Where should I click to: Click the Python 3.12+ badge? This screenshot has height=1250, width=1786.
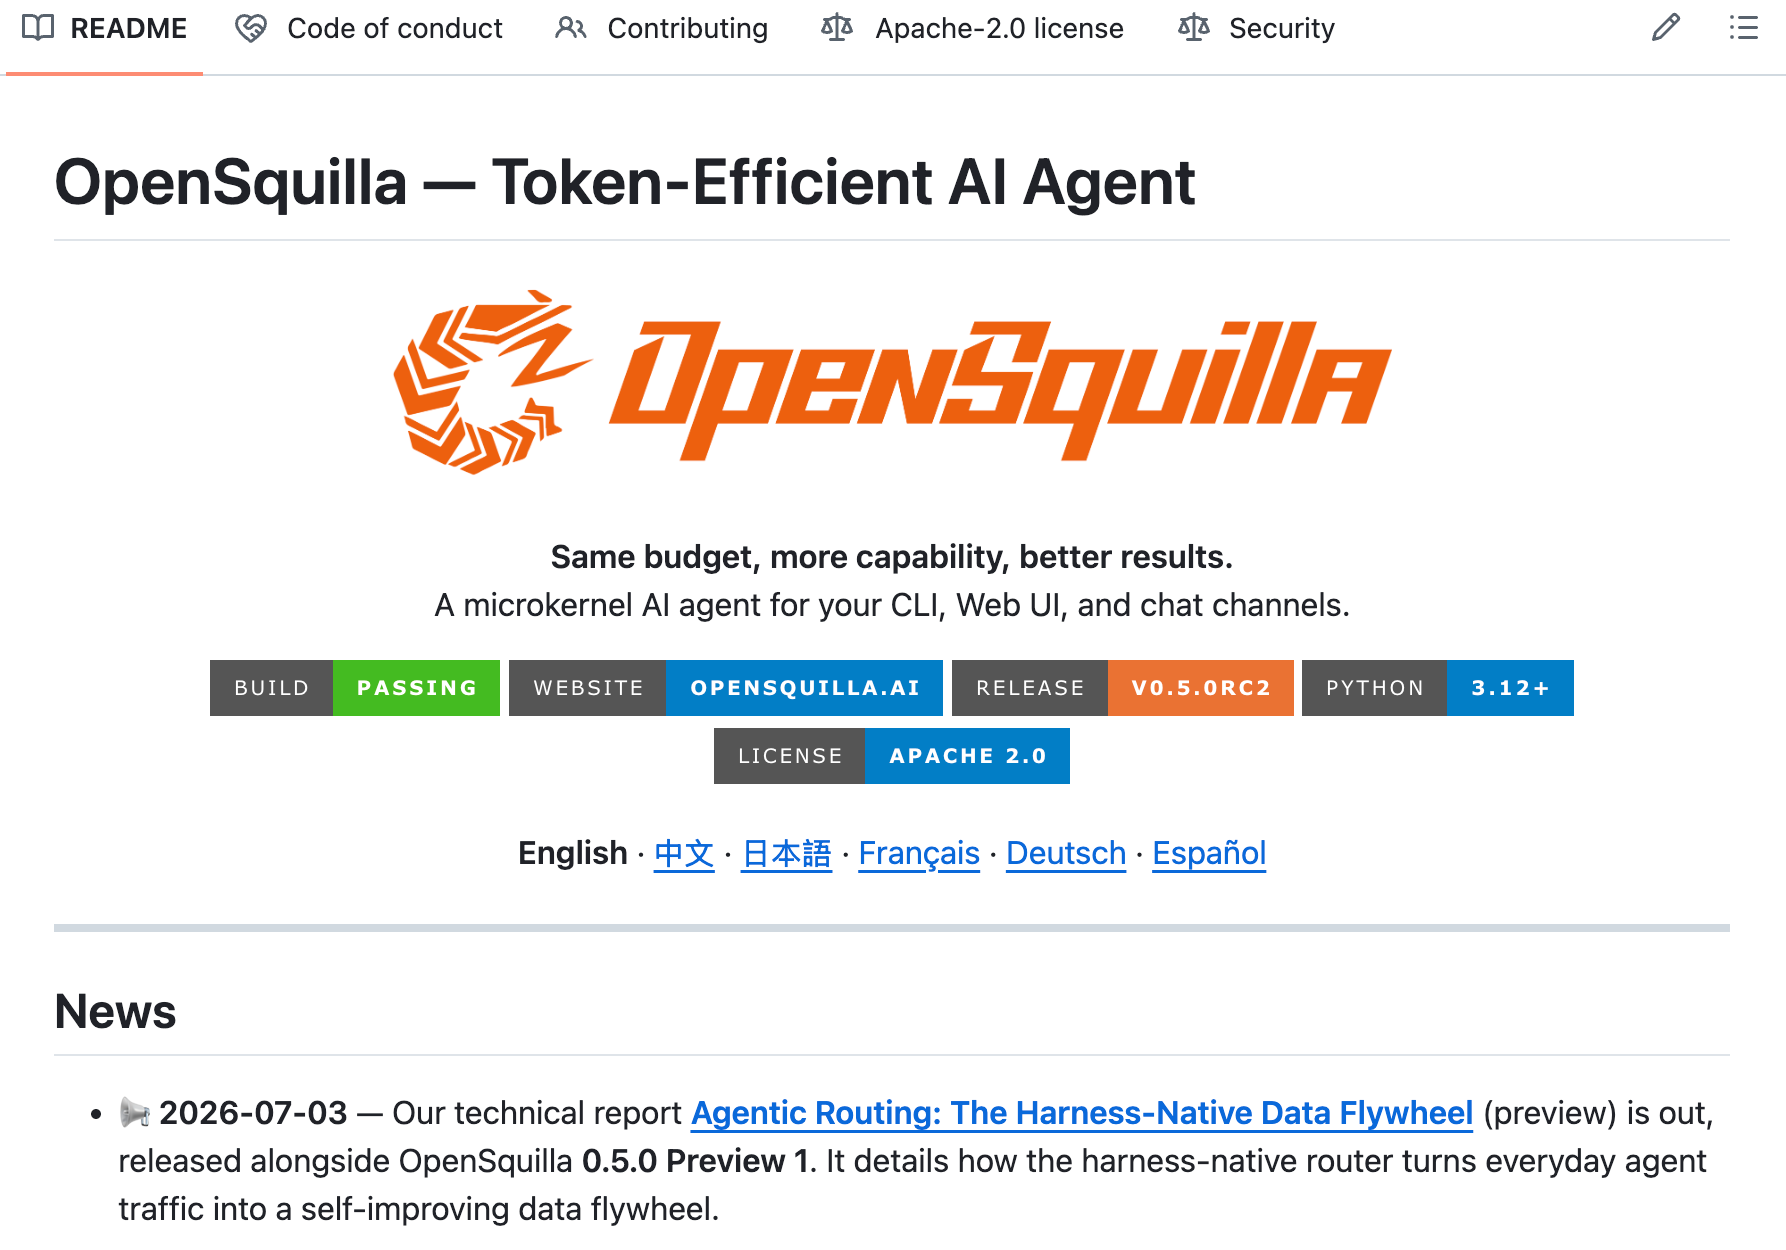point(1438,688)
